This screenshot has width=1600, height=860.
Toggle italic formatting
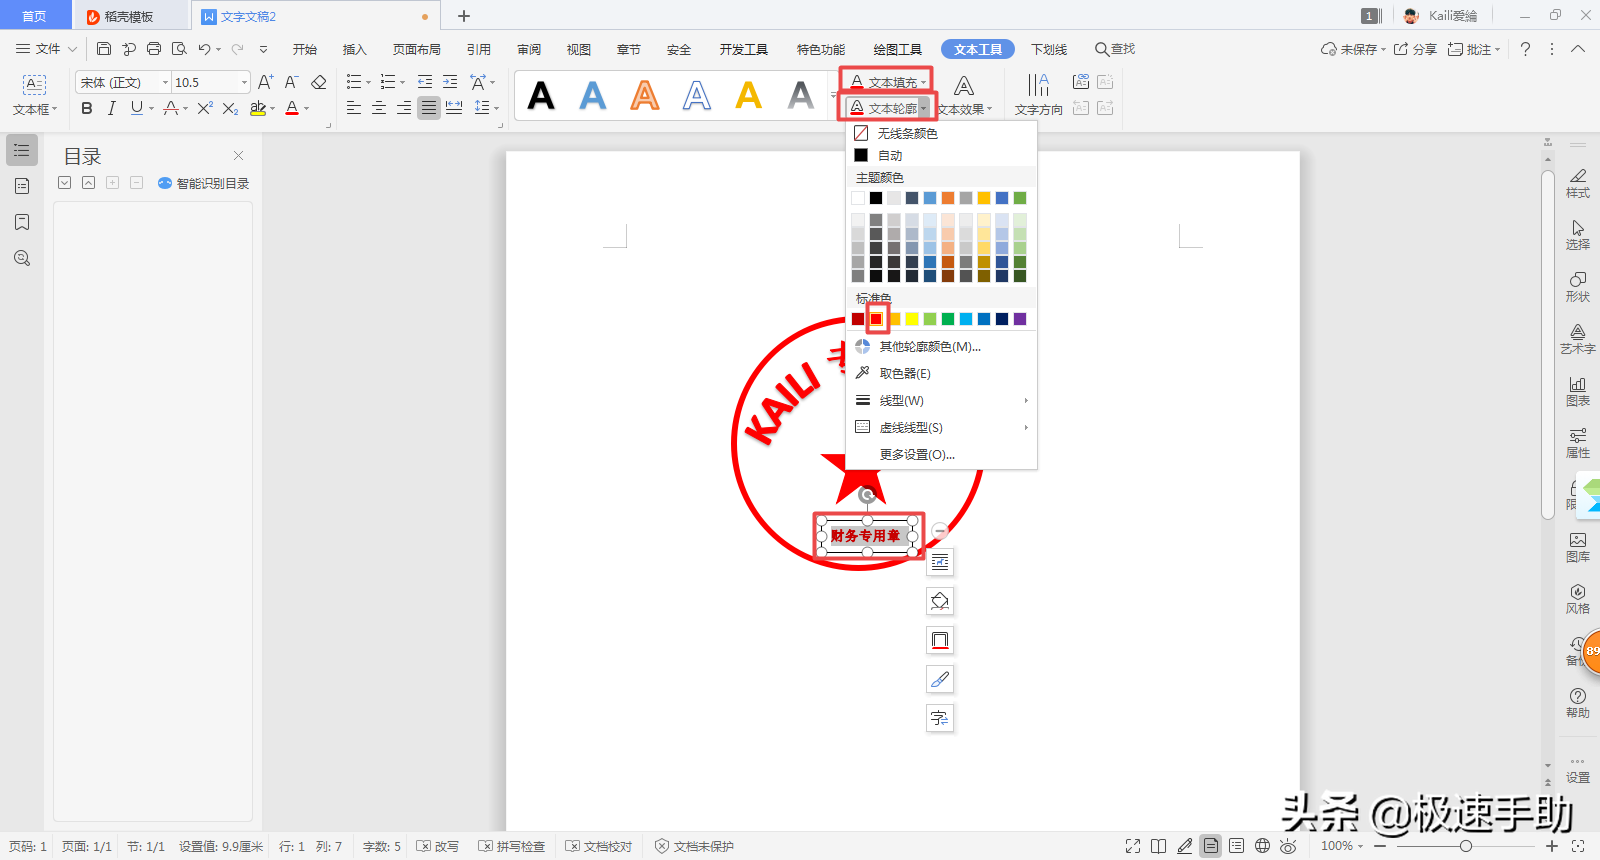[x=111, y=108]
